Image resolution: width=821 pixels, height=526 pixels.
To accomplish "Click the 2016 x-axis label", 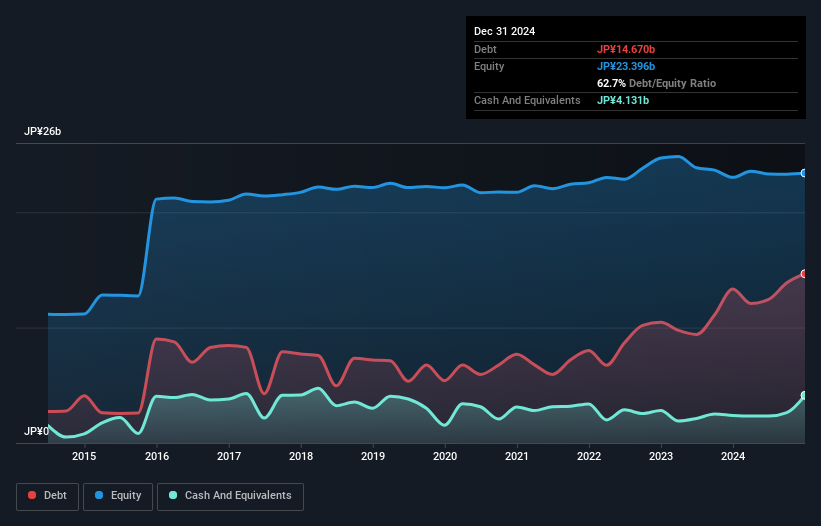I will coord(157,456).
